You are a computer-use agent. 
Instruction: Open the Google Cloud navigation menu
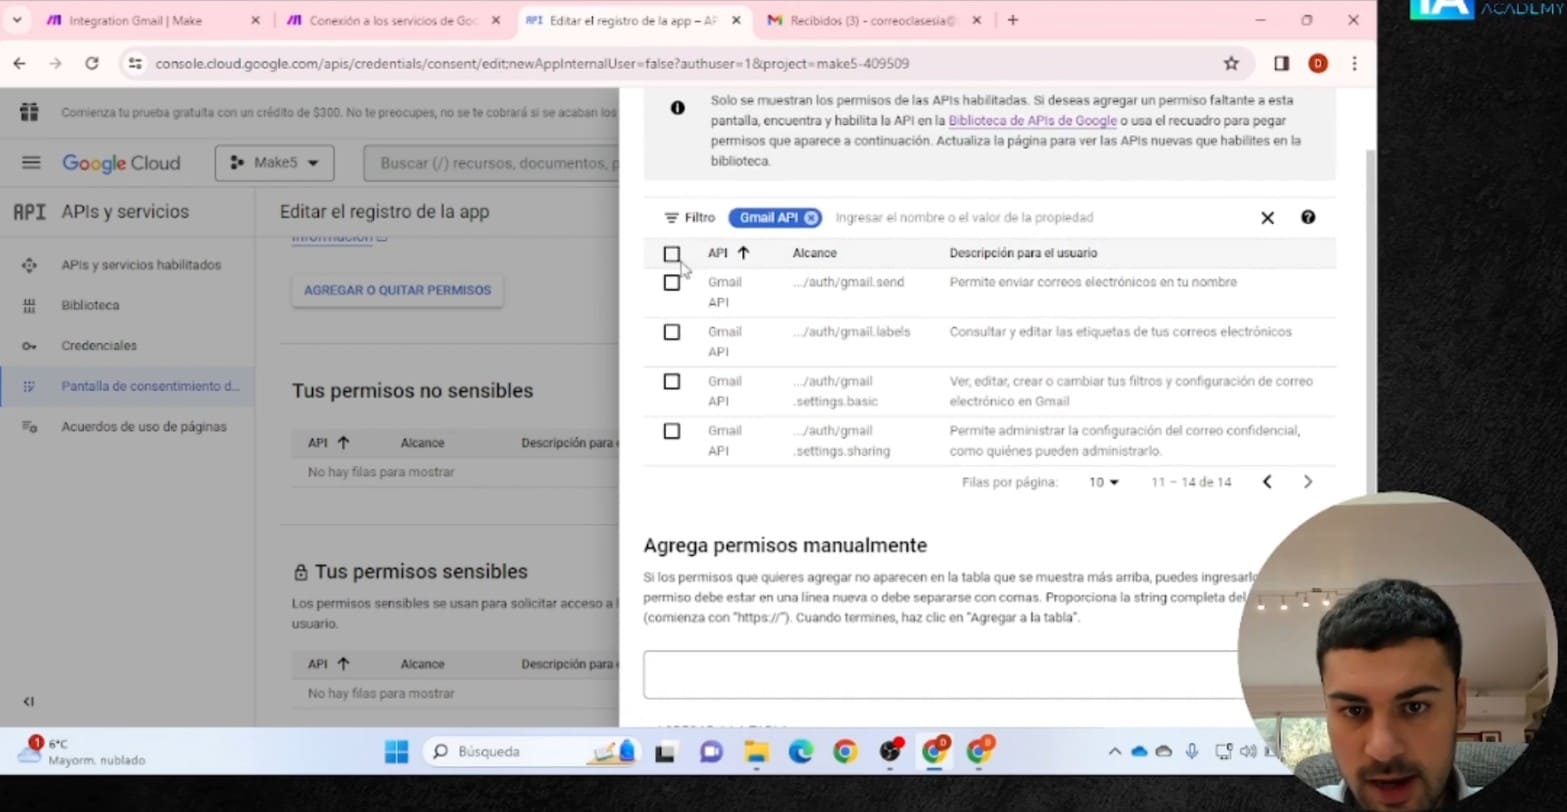click(31, 163)
